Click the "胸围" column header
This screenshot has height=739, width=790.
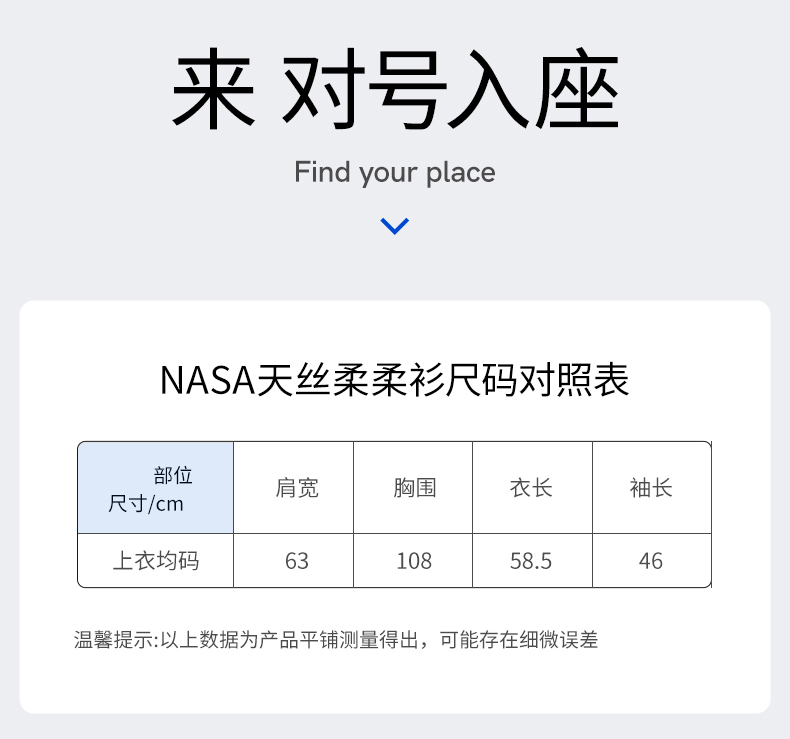point(414,488)
